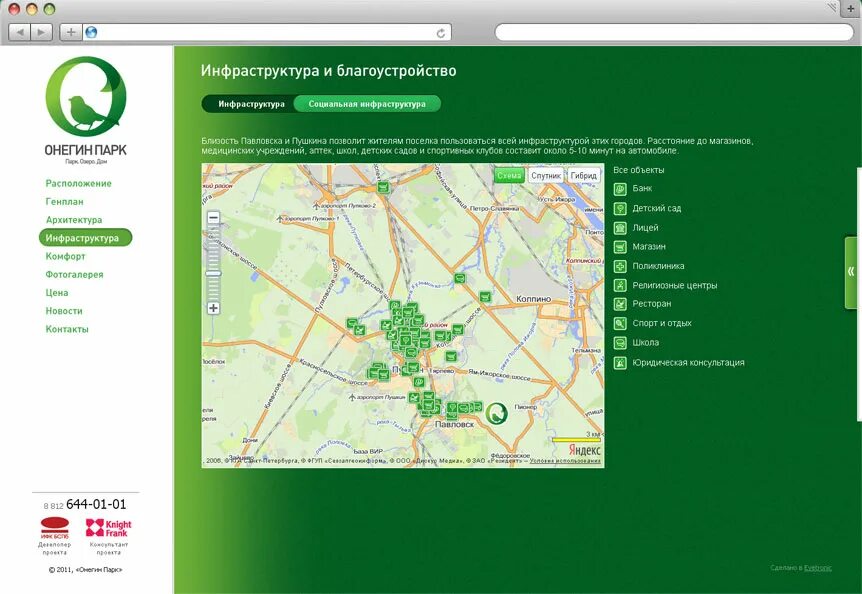Click the browser address bar
Image resolution: width=862 pixels, height=594 pixels.
click(x=267, y=32)
